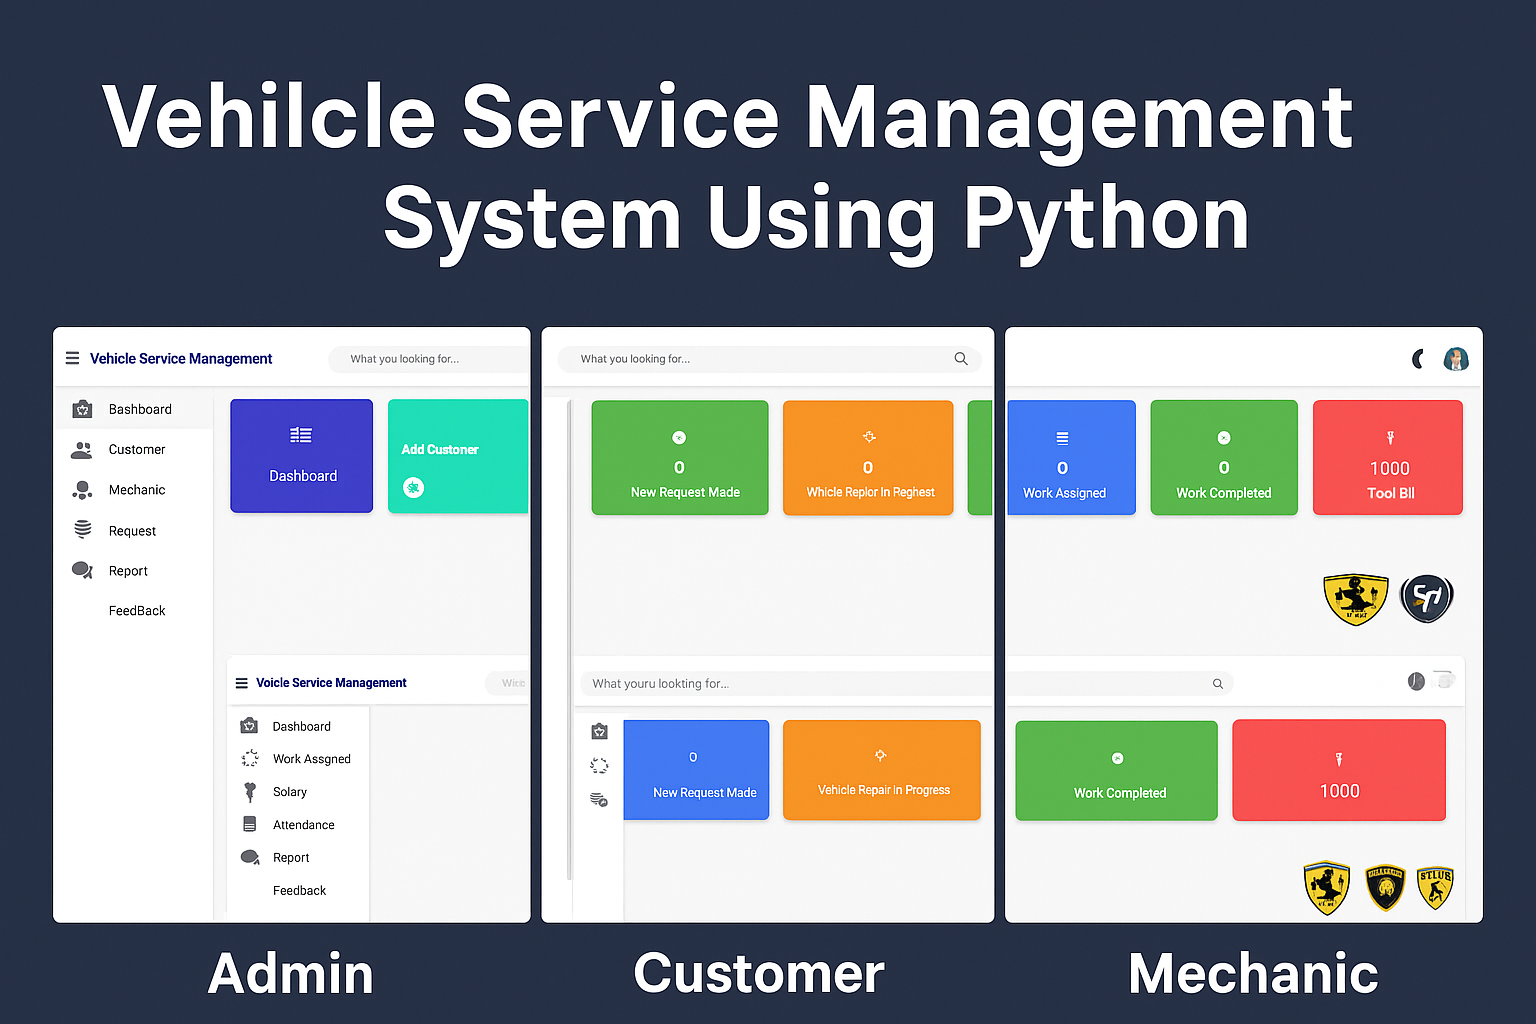Select Request in the admin sidebar
1536x1024 pixels.
[132, 531]
